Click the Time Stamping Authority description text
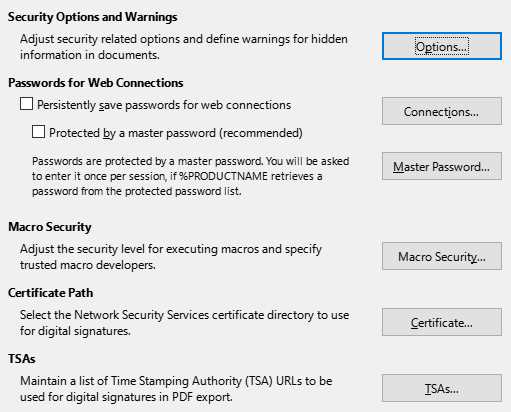This screenshot has width=511, height=412. (176, 389)
